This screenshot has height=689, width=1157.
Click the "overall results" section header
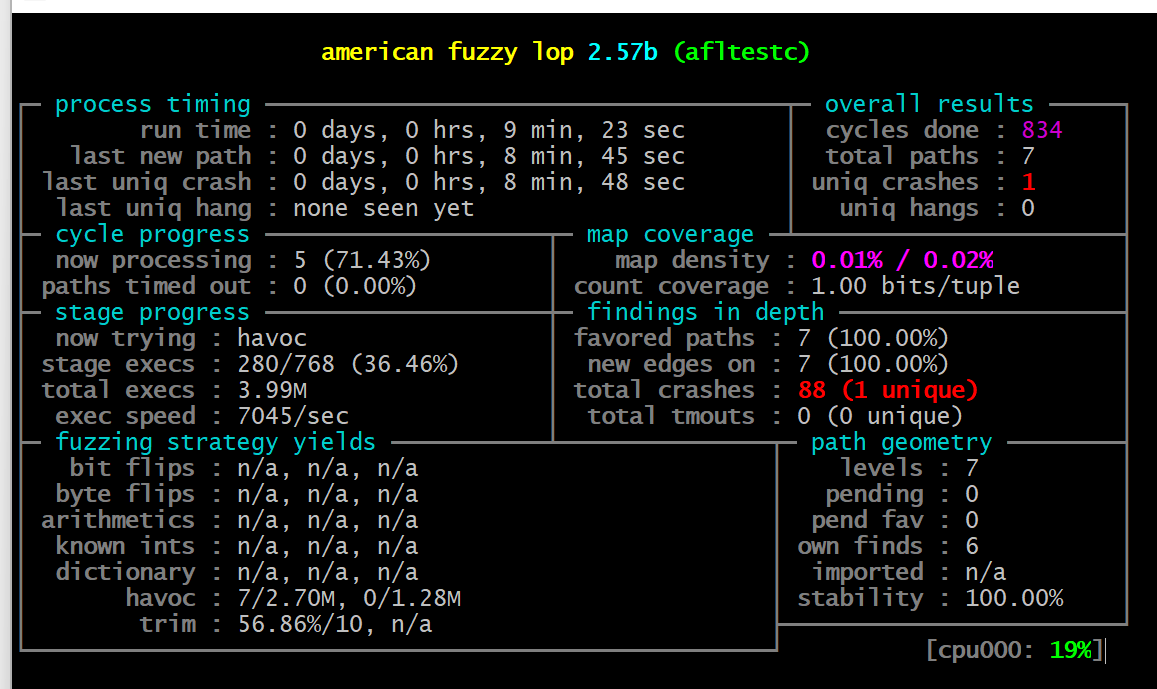(929, 105)
